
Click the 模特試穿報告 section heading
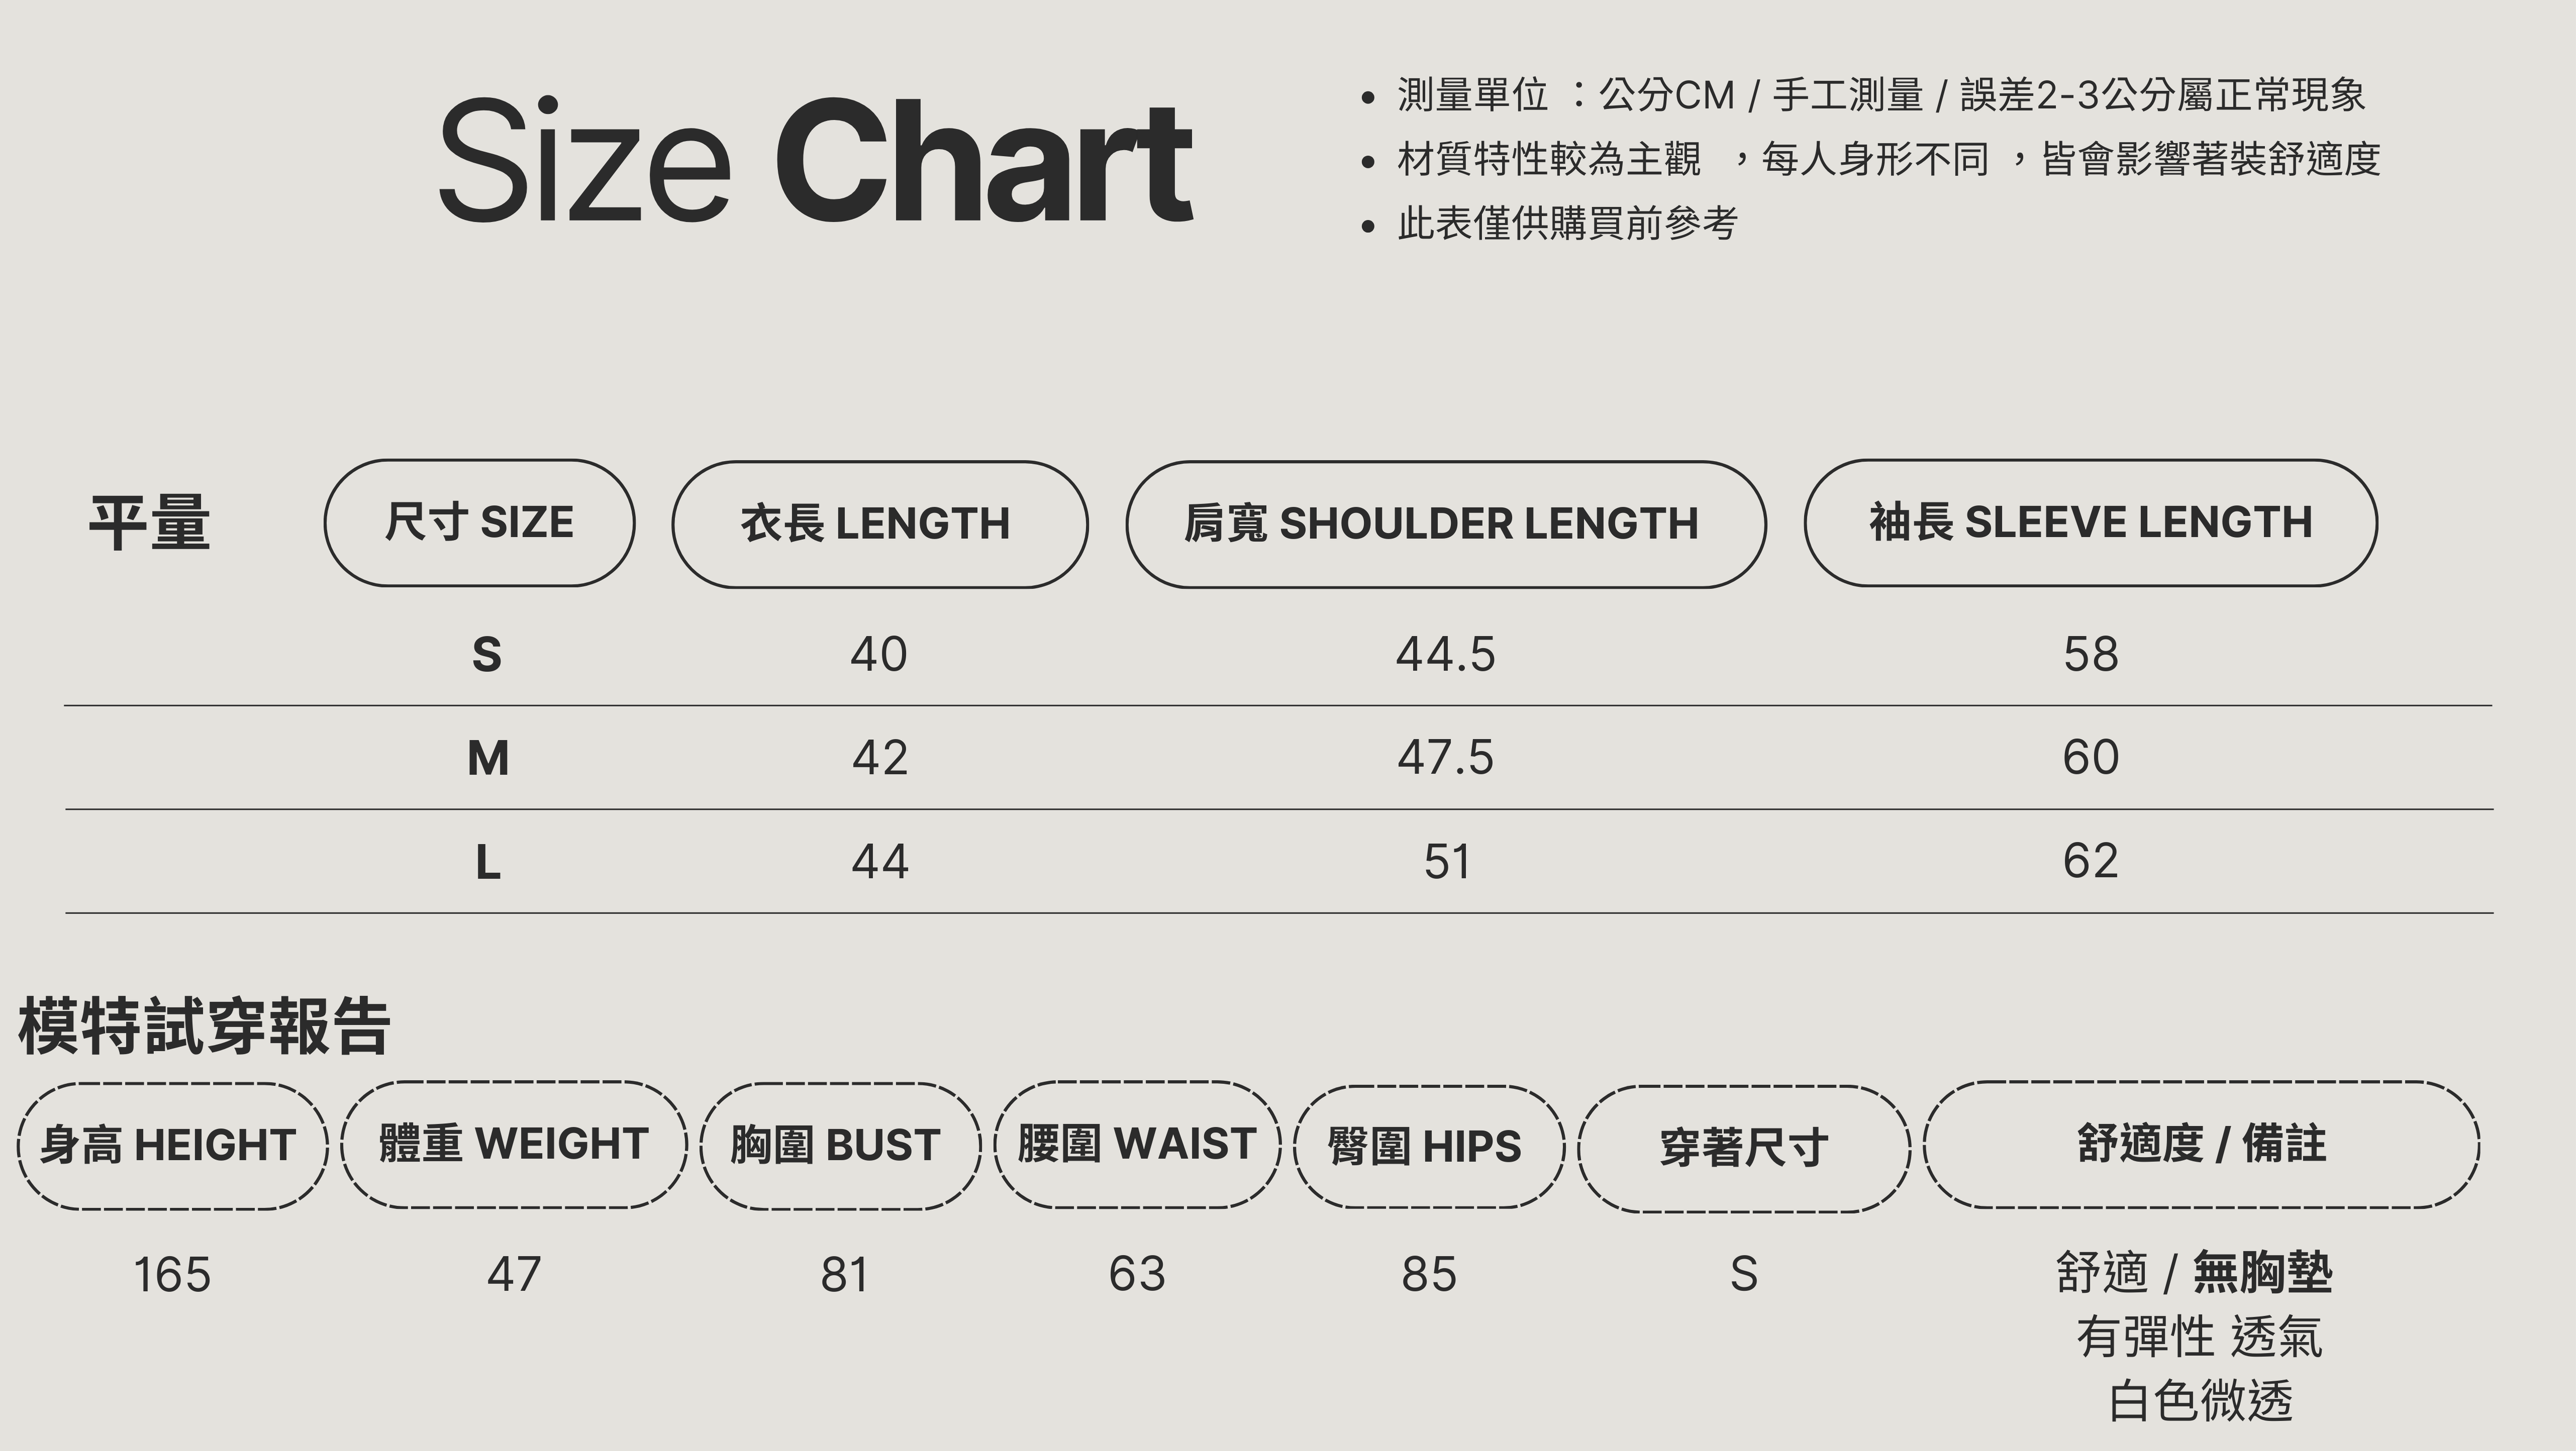pos(204,1026)
